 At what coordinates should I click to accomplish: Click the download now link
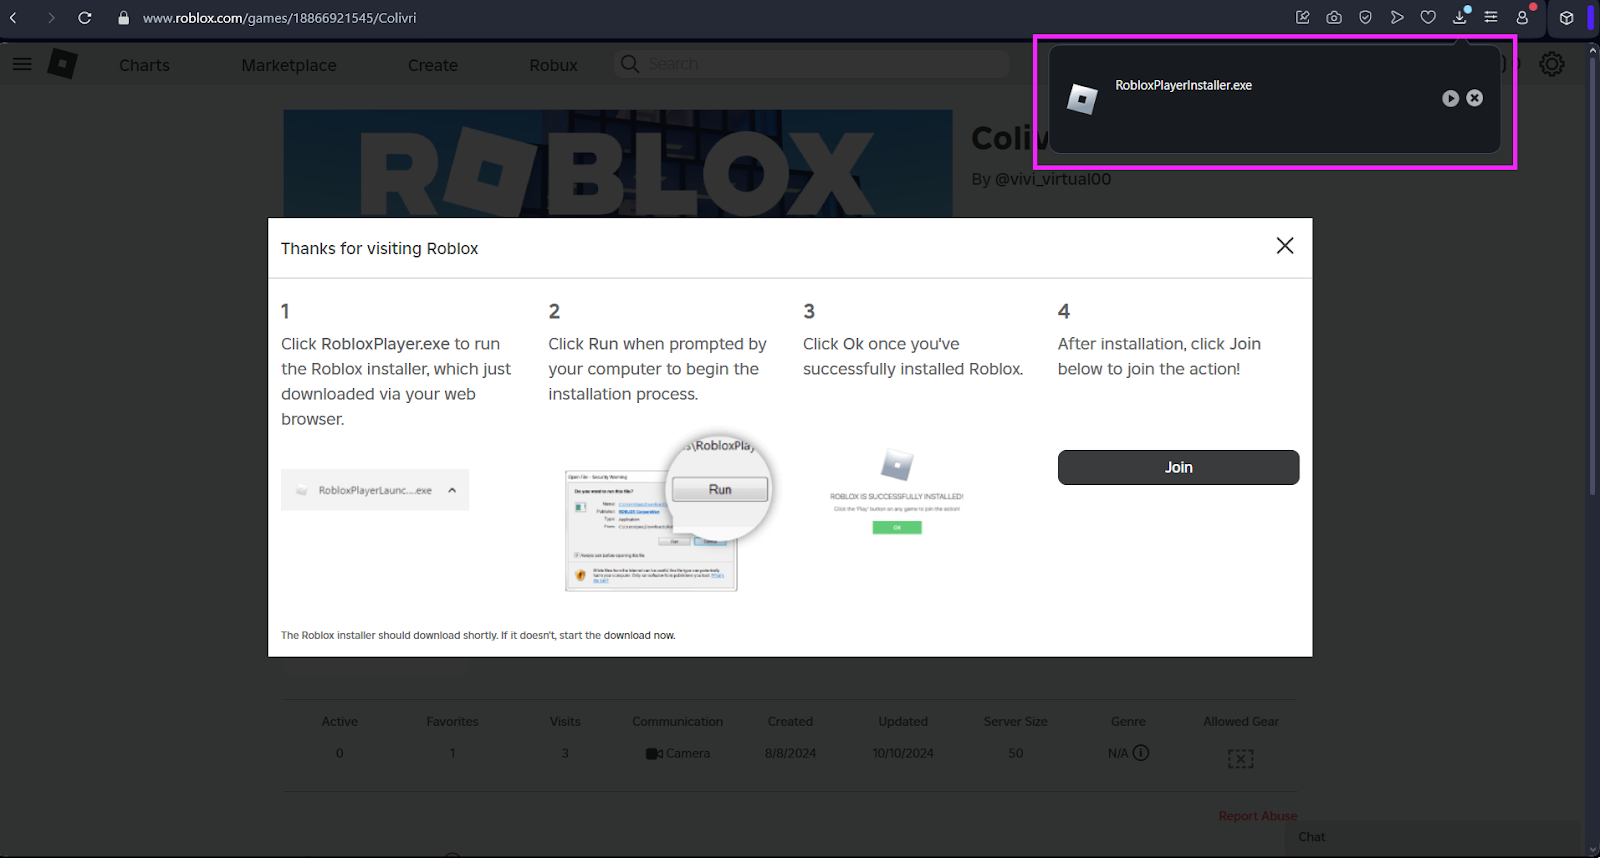[x=639, y=636]
